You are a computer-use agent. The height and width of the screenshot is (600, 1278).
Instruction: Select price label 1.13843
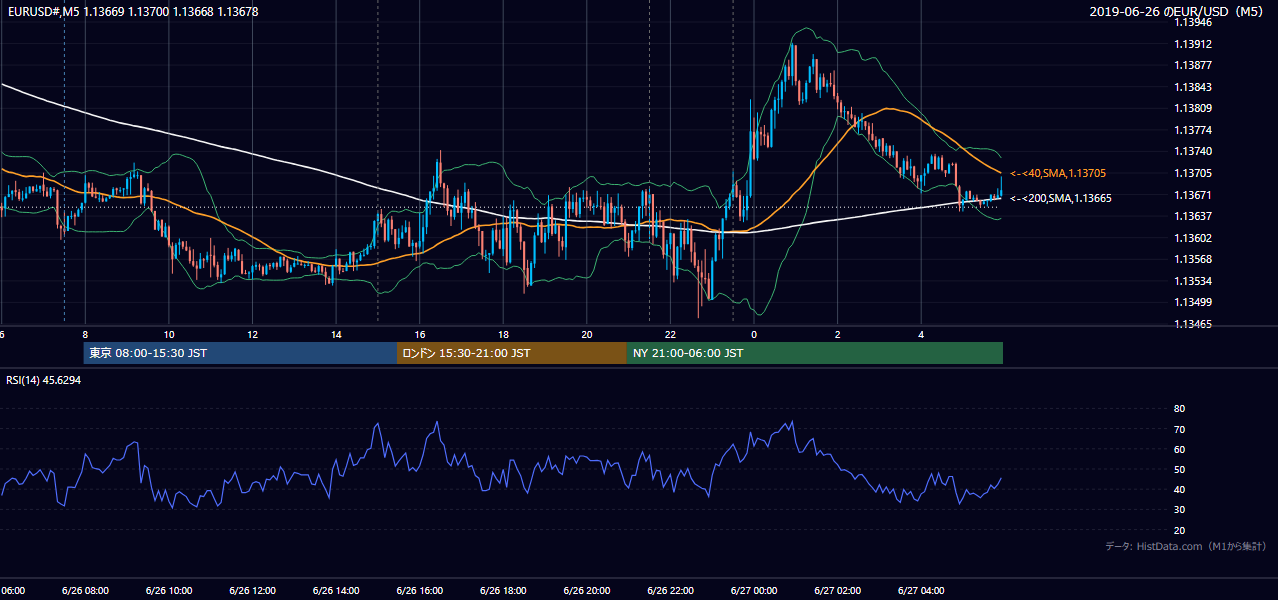pos(1192,87)
